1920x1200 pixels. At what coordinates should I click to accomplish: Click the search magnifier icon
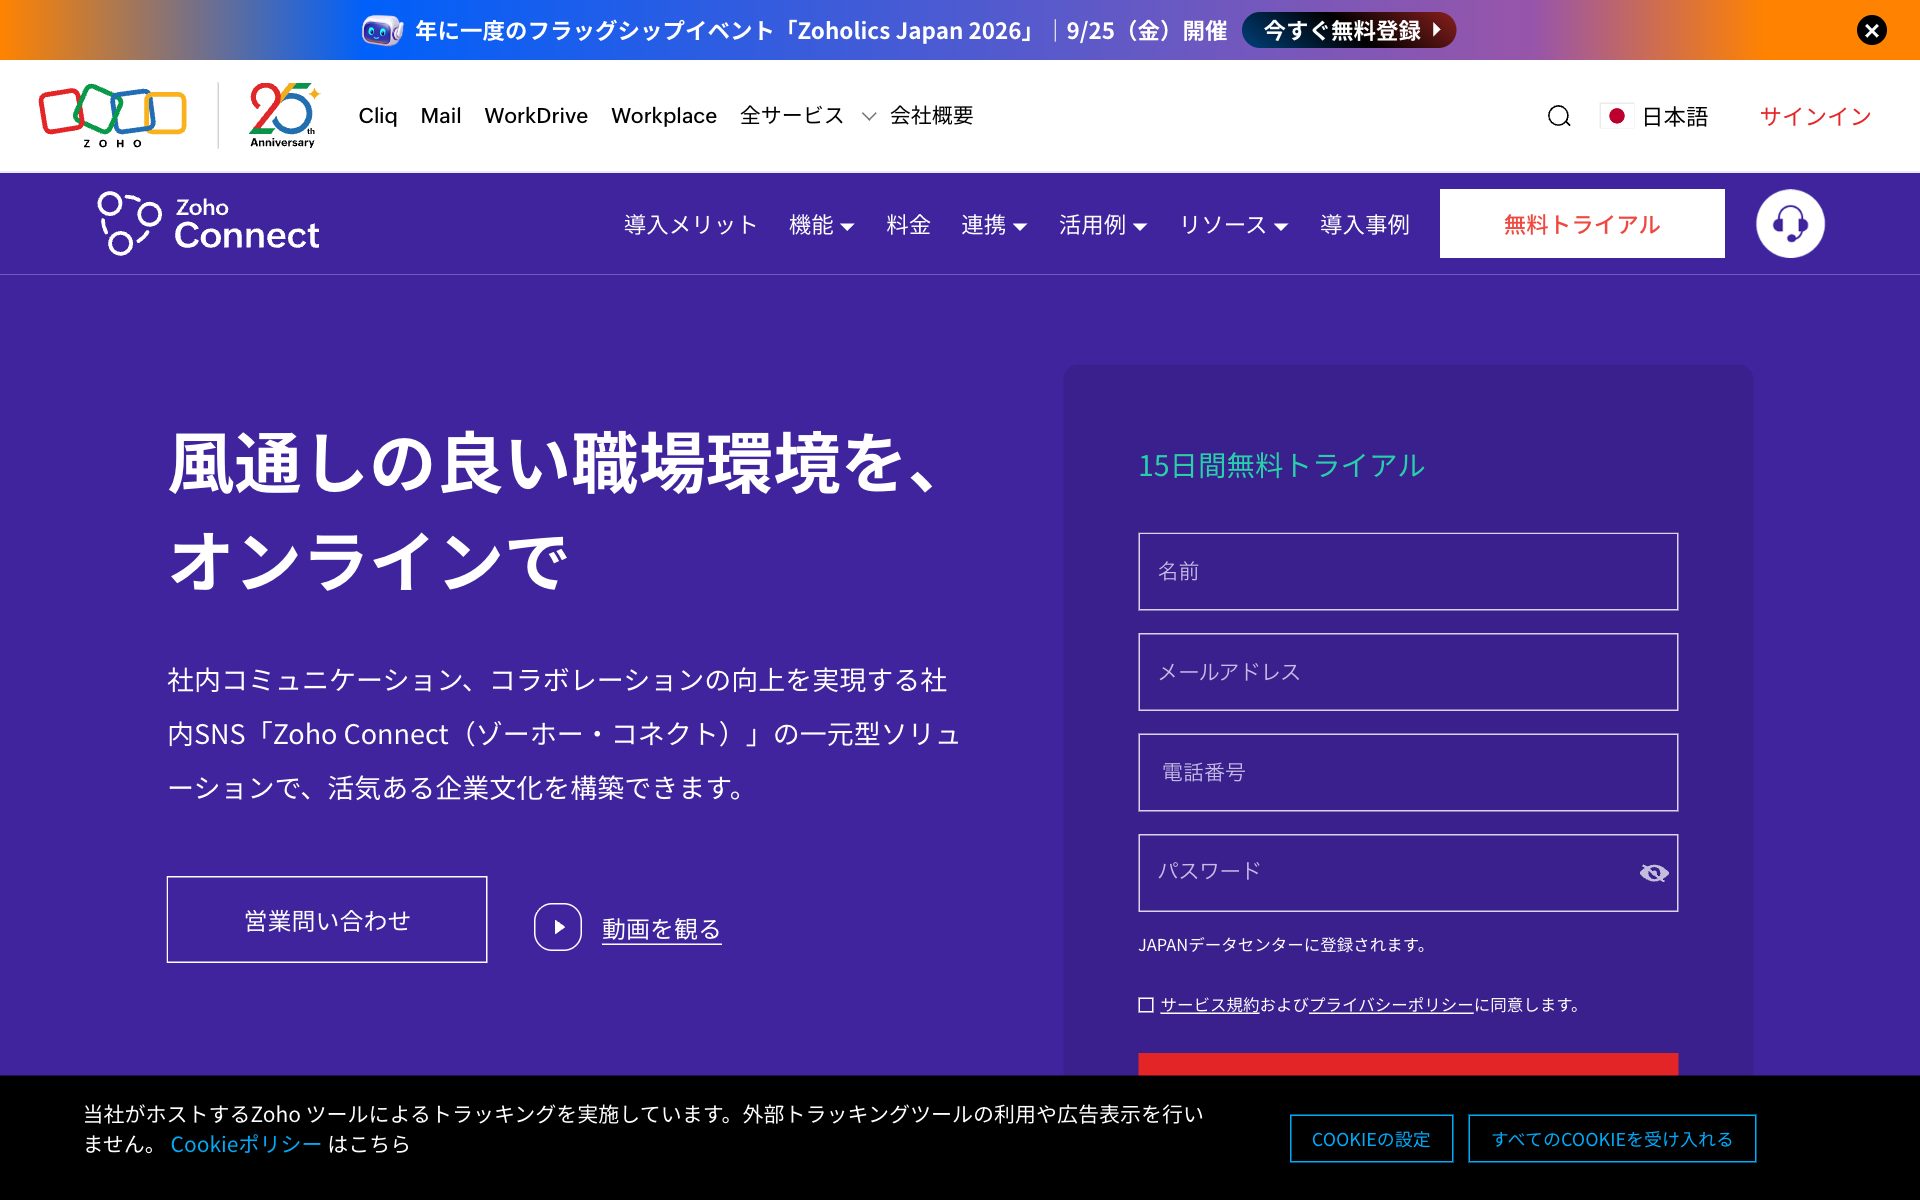coord(1559,116)
